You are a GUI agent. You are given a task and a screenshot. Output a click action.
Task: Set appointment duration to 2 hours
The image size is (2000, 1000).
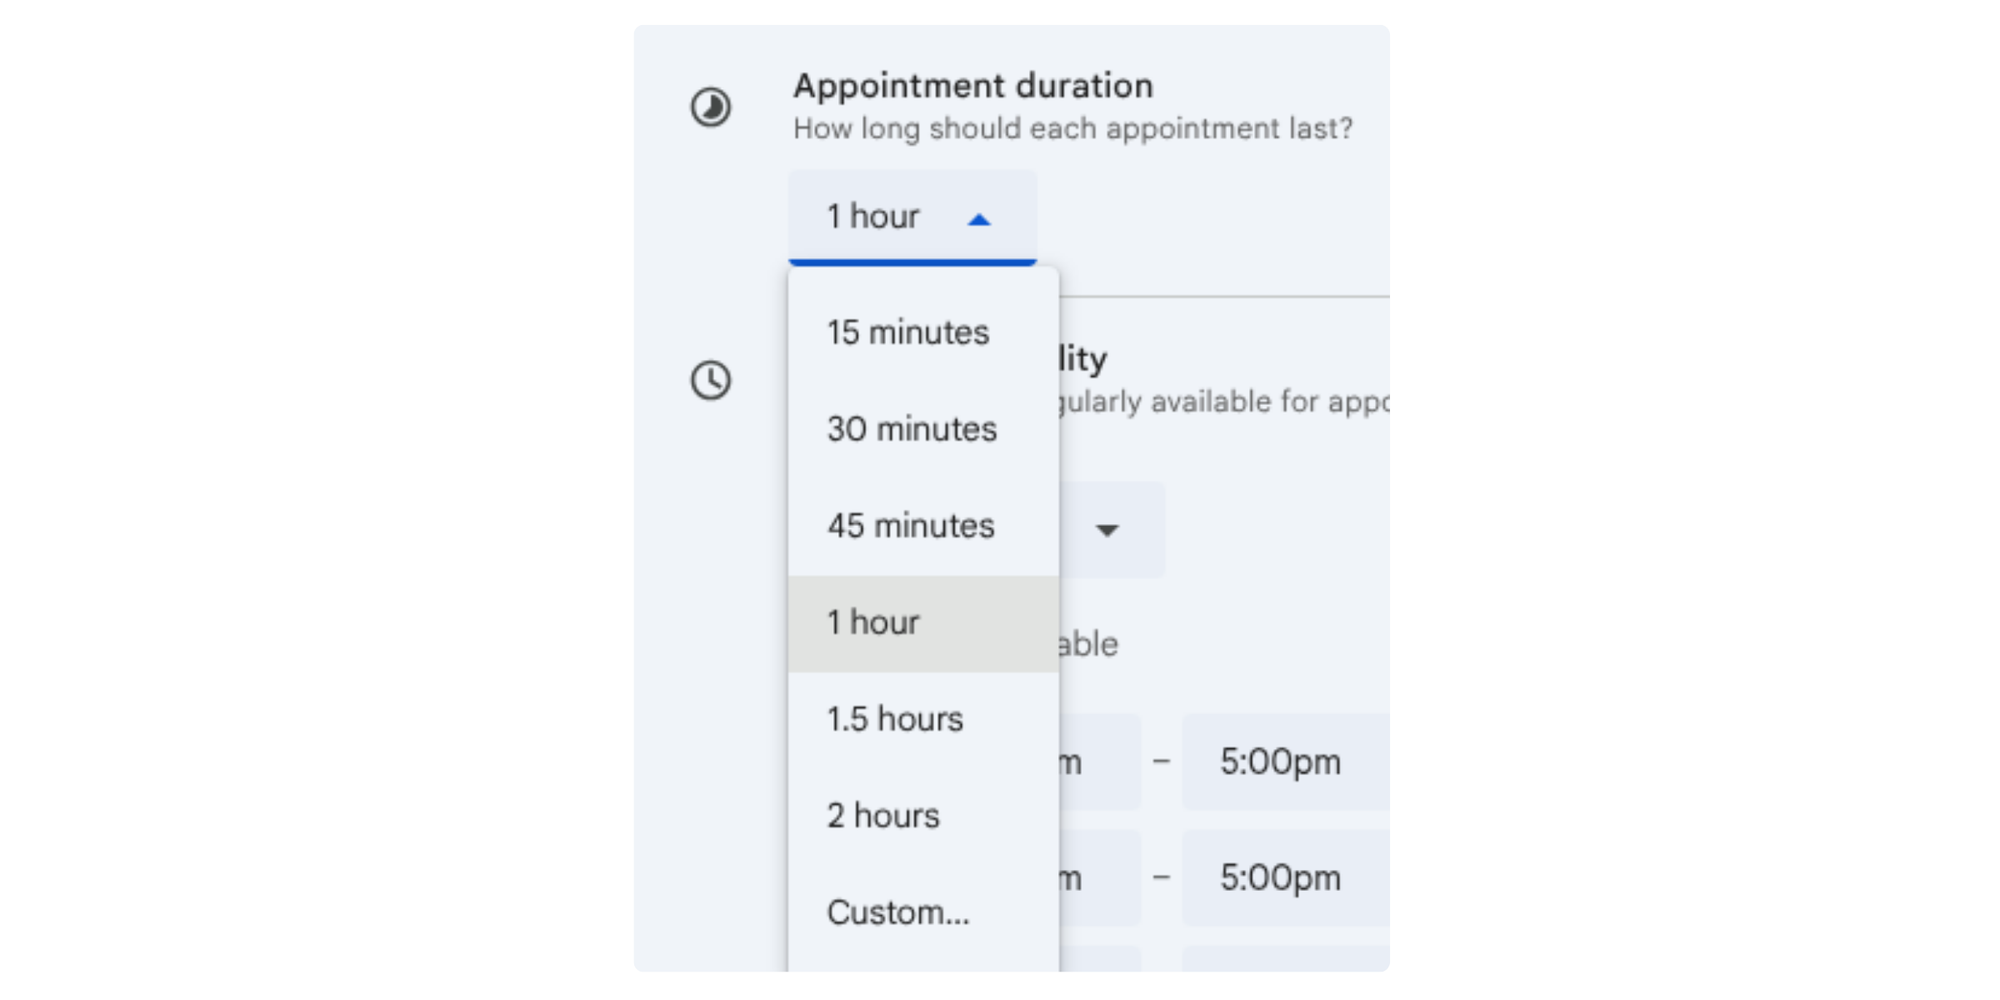pos(882,815)
